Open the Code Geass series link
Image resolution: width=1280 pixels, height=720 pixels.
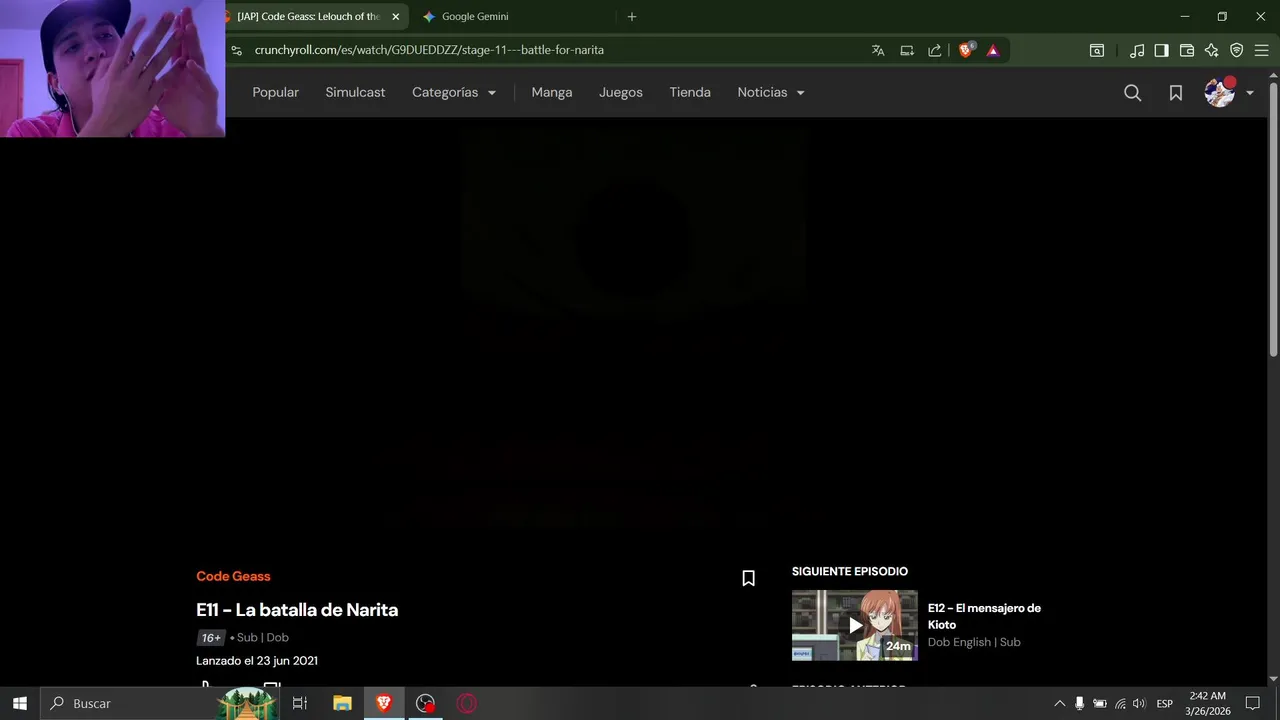(233, 576)
